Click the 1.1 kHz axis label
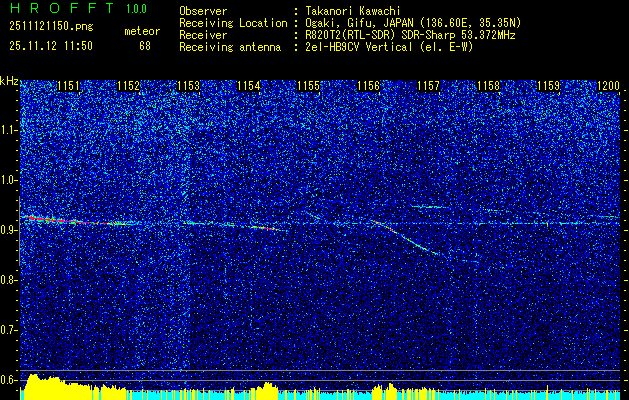629x400 pixels. pos(9,130)
